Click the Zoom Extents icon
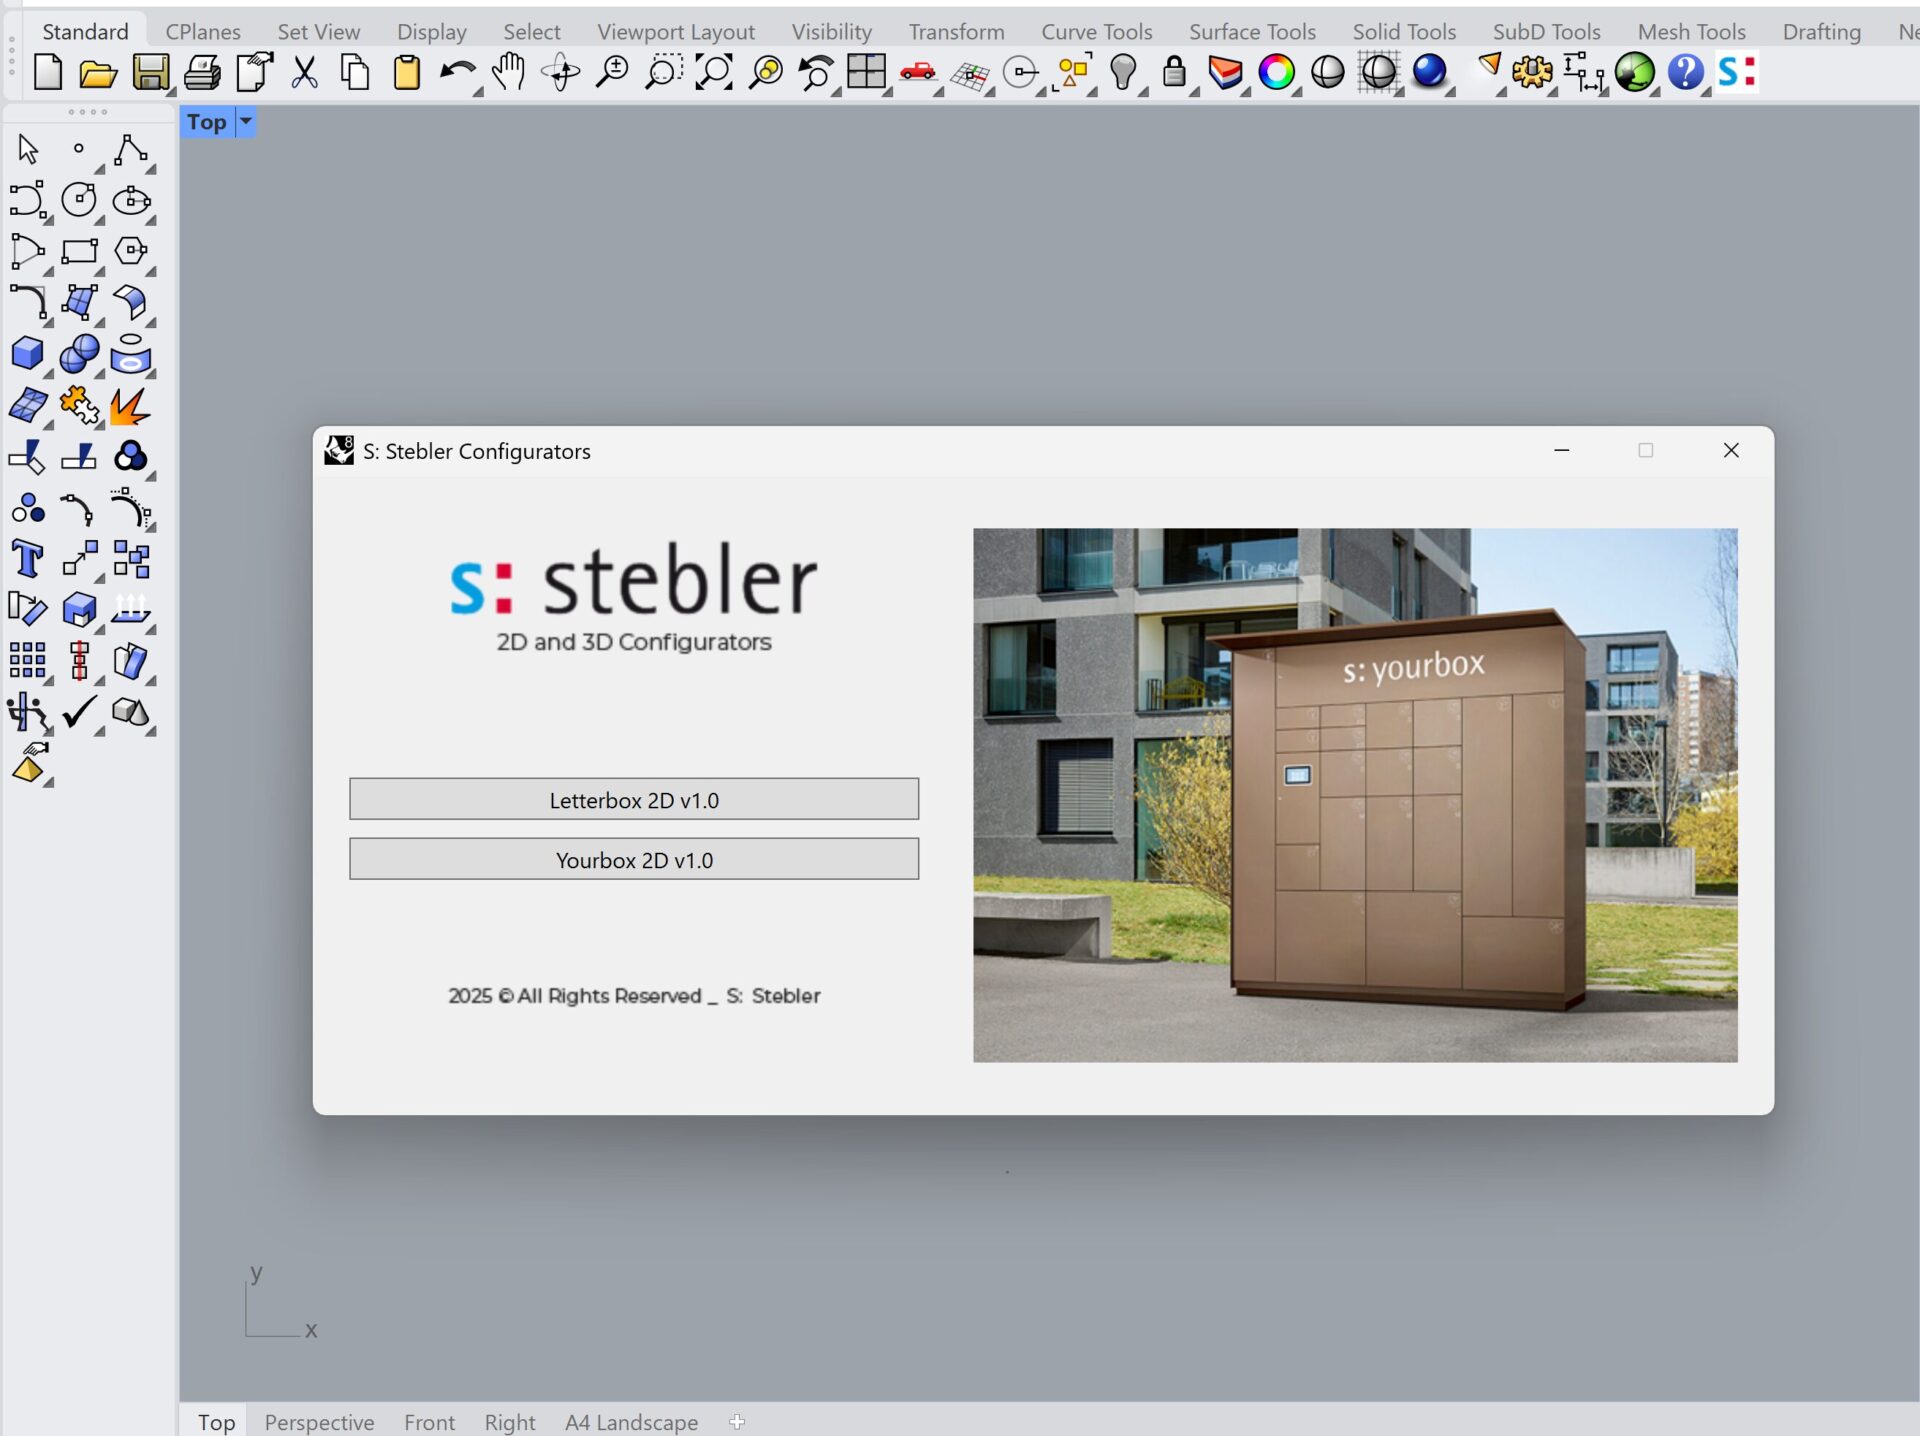 714,73
